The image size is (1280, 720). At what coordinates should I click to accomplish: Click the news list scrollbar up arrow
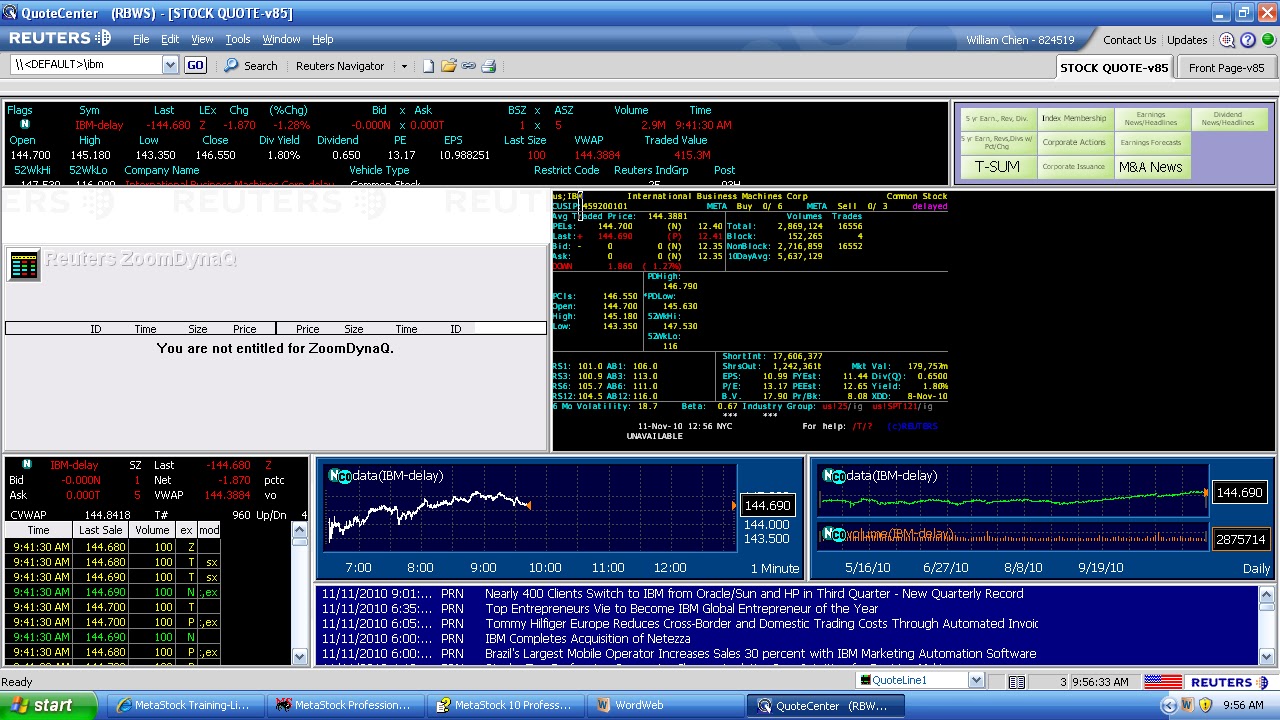point(1267,594)
